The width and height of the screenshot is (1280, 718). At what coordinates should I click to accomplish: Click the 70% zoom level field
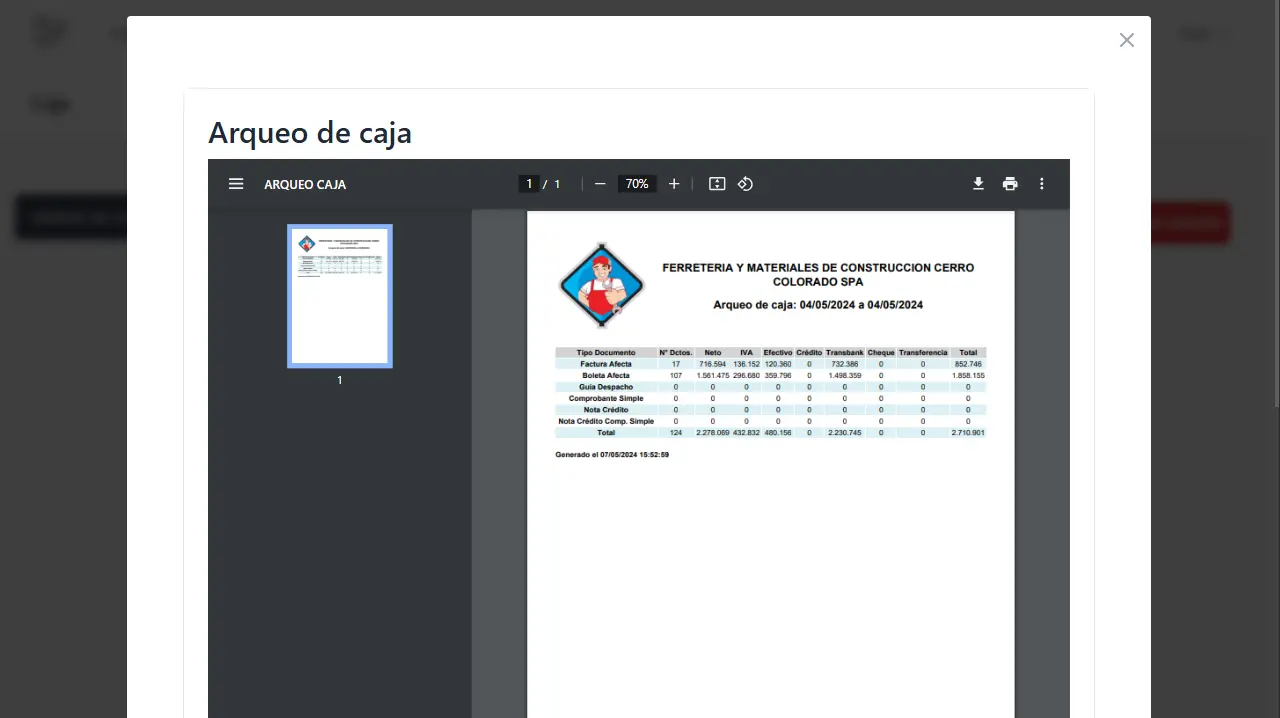point(637,184)
